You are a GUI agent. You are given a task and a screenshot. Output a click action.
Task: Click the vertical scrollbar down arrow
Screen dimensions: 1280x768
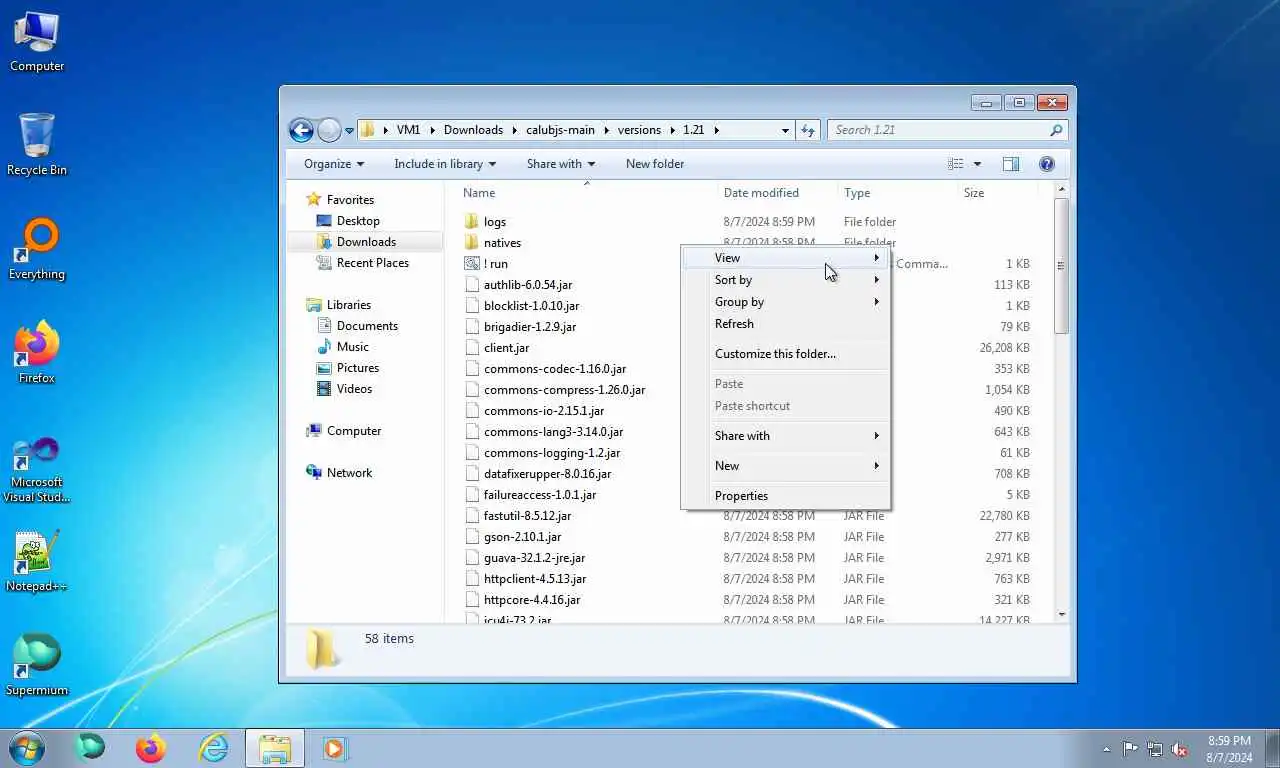[x=1062, y=615]
